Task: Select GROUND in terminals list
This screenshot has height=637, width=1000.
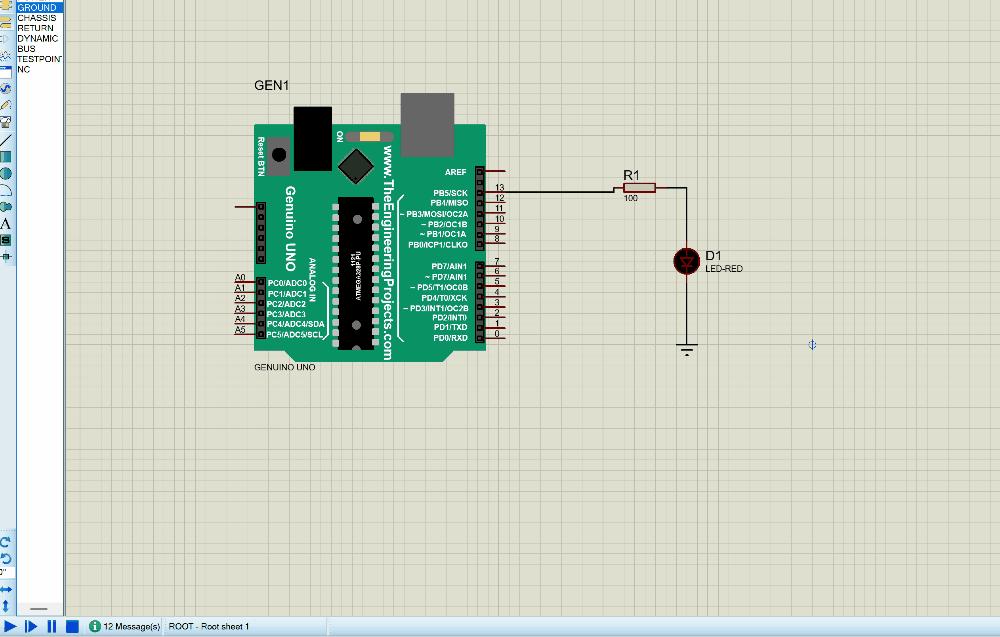Action: [40, 8]
